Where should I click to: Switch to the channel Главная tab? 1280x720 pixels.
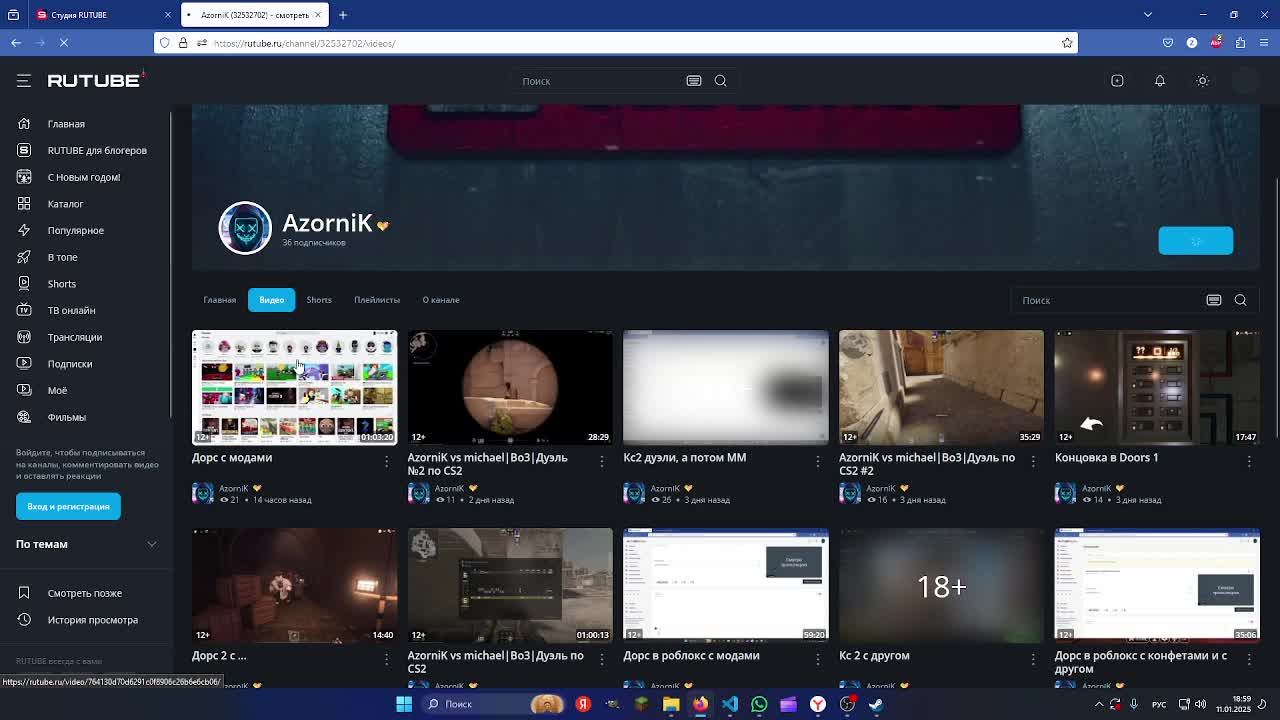(x=220, y=300)
